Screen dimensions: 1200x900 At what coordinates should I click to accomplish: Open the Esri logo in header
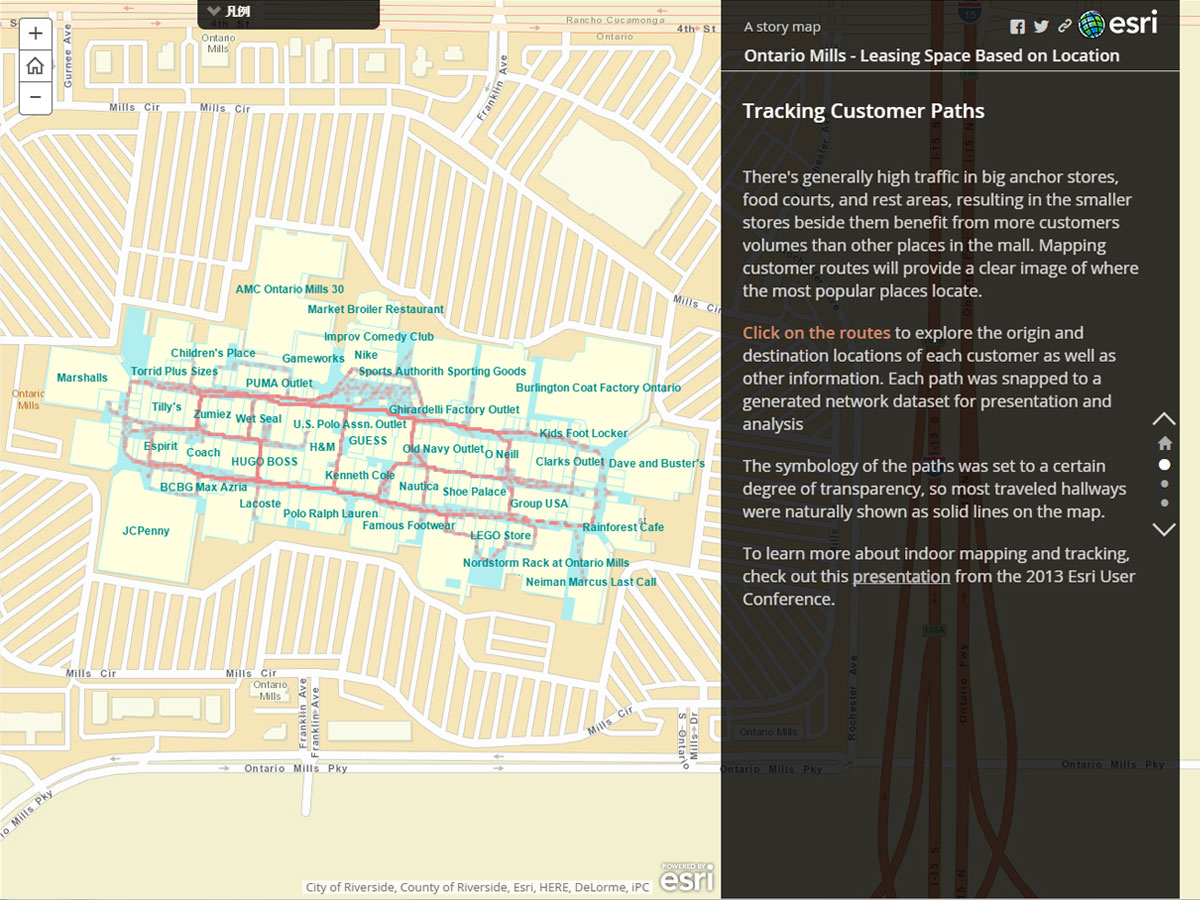[x=1119, y=24]
